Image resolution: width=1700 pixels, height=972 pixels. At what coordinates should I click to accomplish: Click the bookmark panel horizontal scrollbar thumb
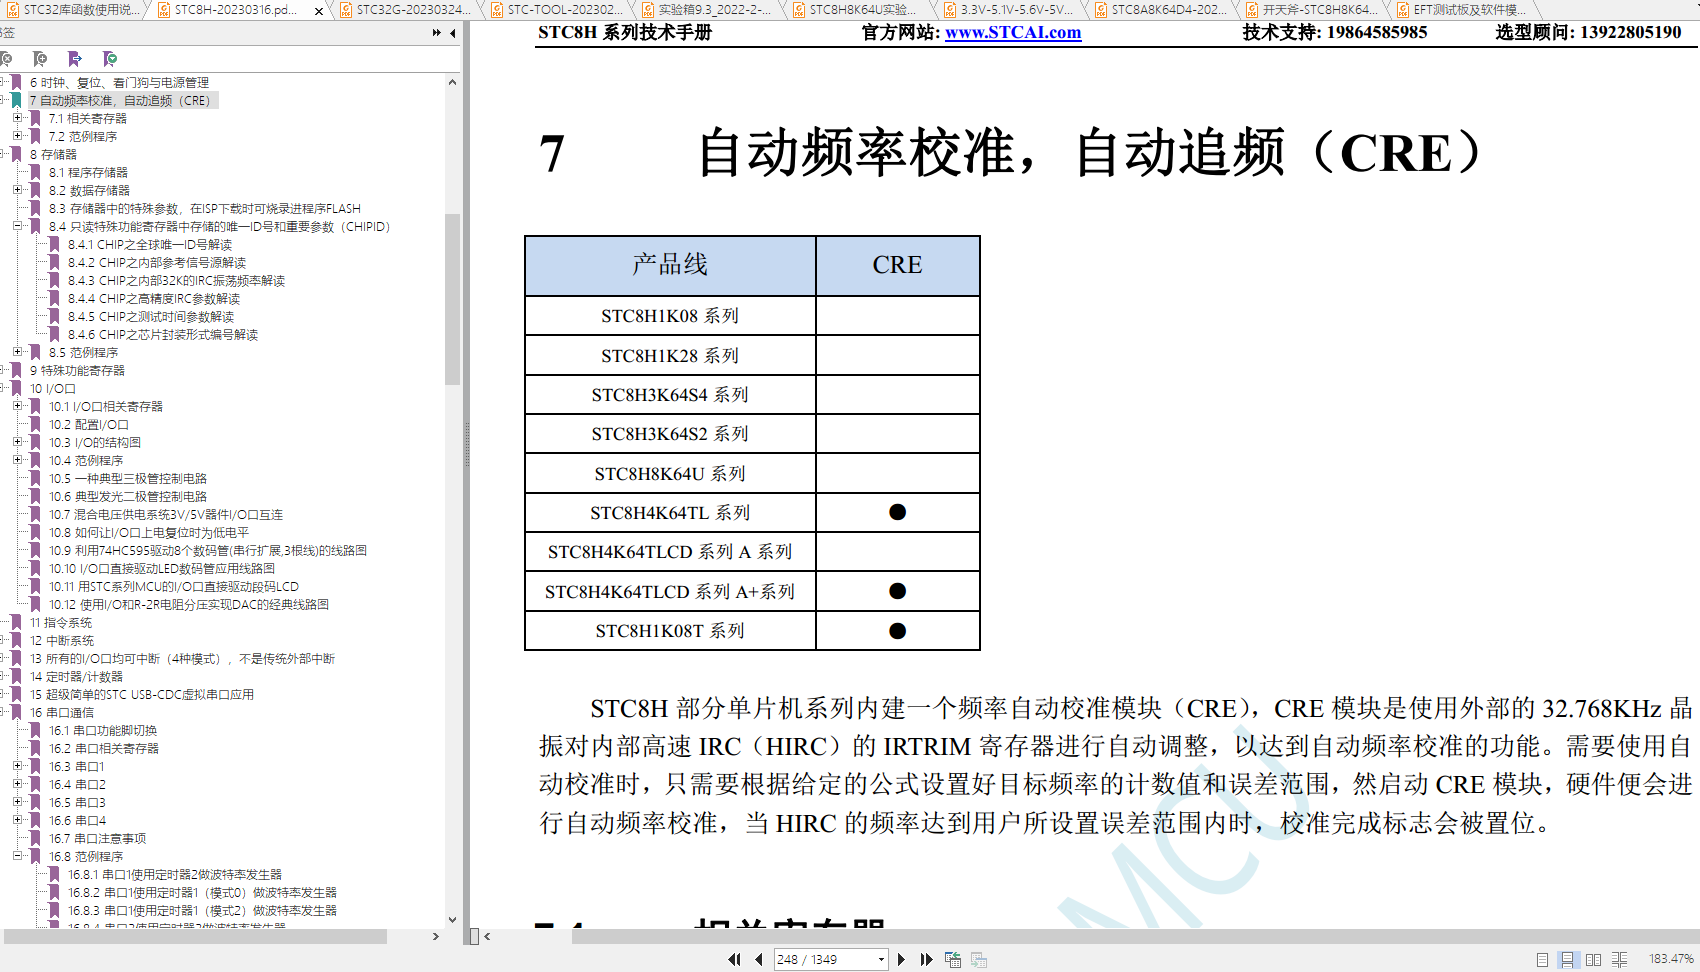pos(195,937)
